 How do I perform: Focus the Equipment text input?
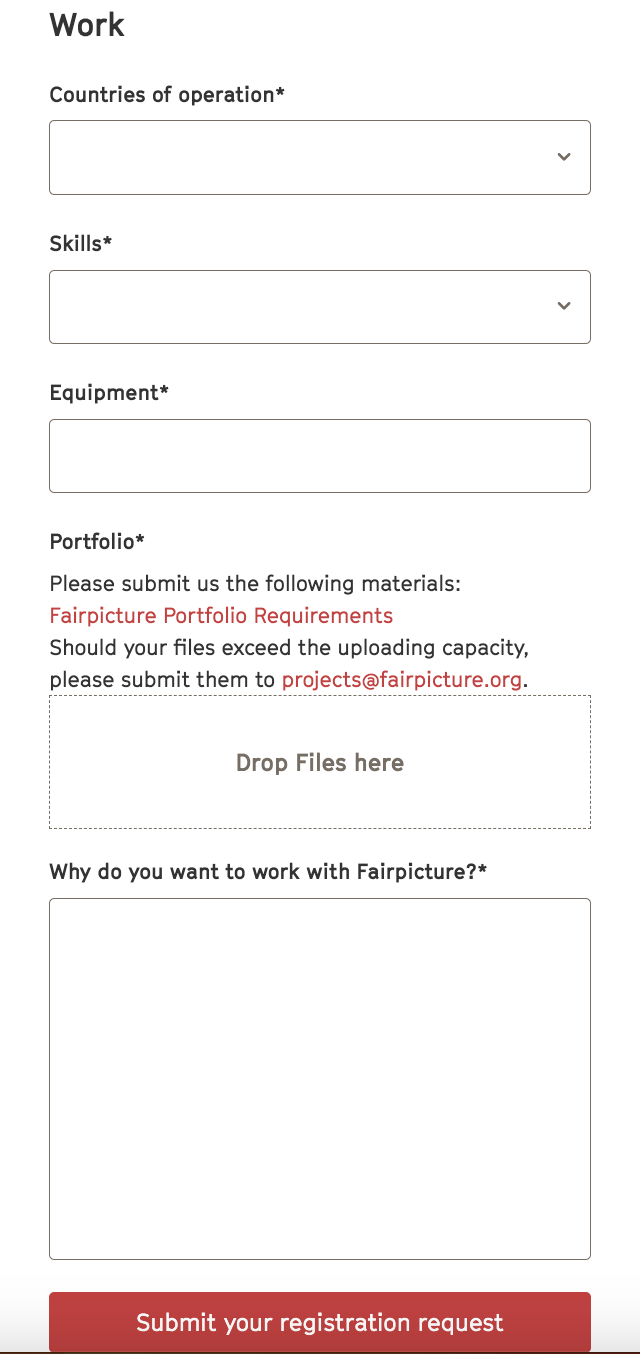click(x=320, y=456)
